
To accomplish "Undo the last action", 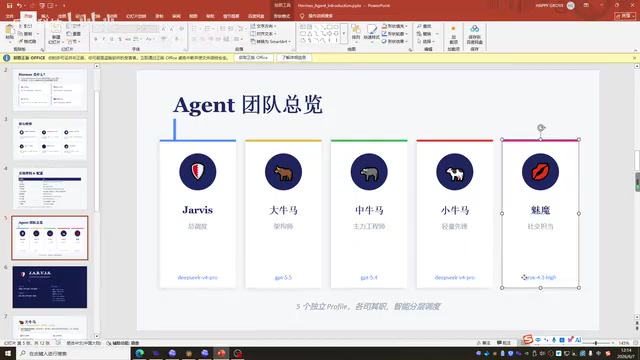I will click(19, 6).
